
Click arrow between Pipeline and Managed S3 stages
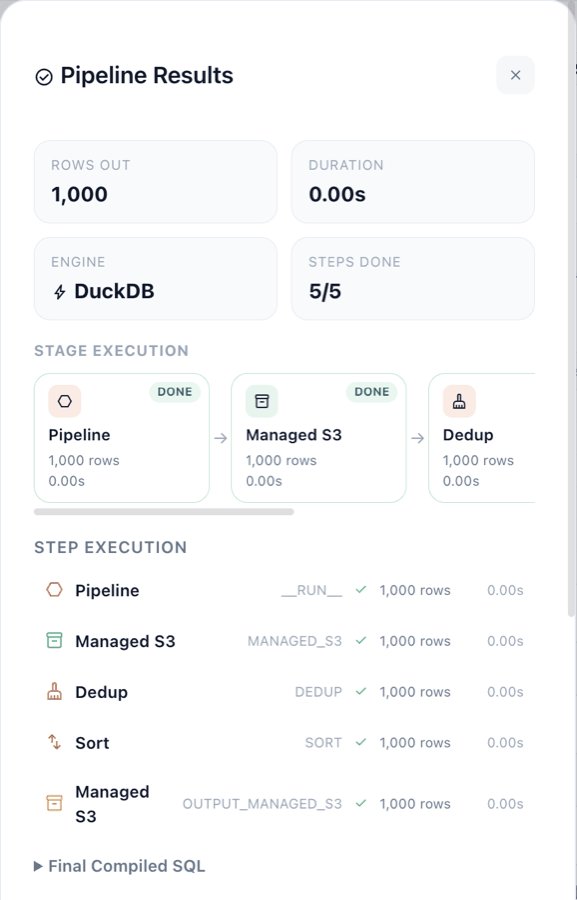(x=220, y=438)
